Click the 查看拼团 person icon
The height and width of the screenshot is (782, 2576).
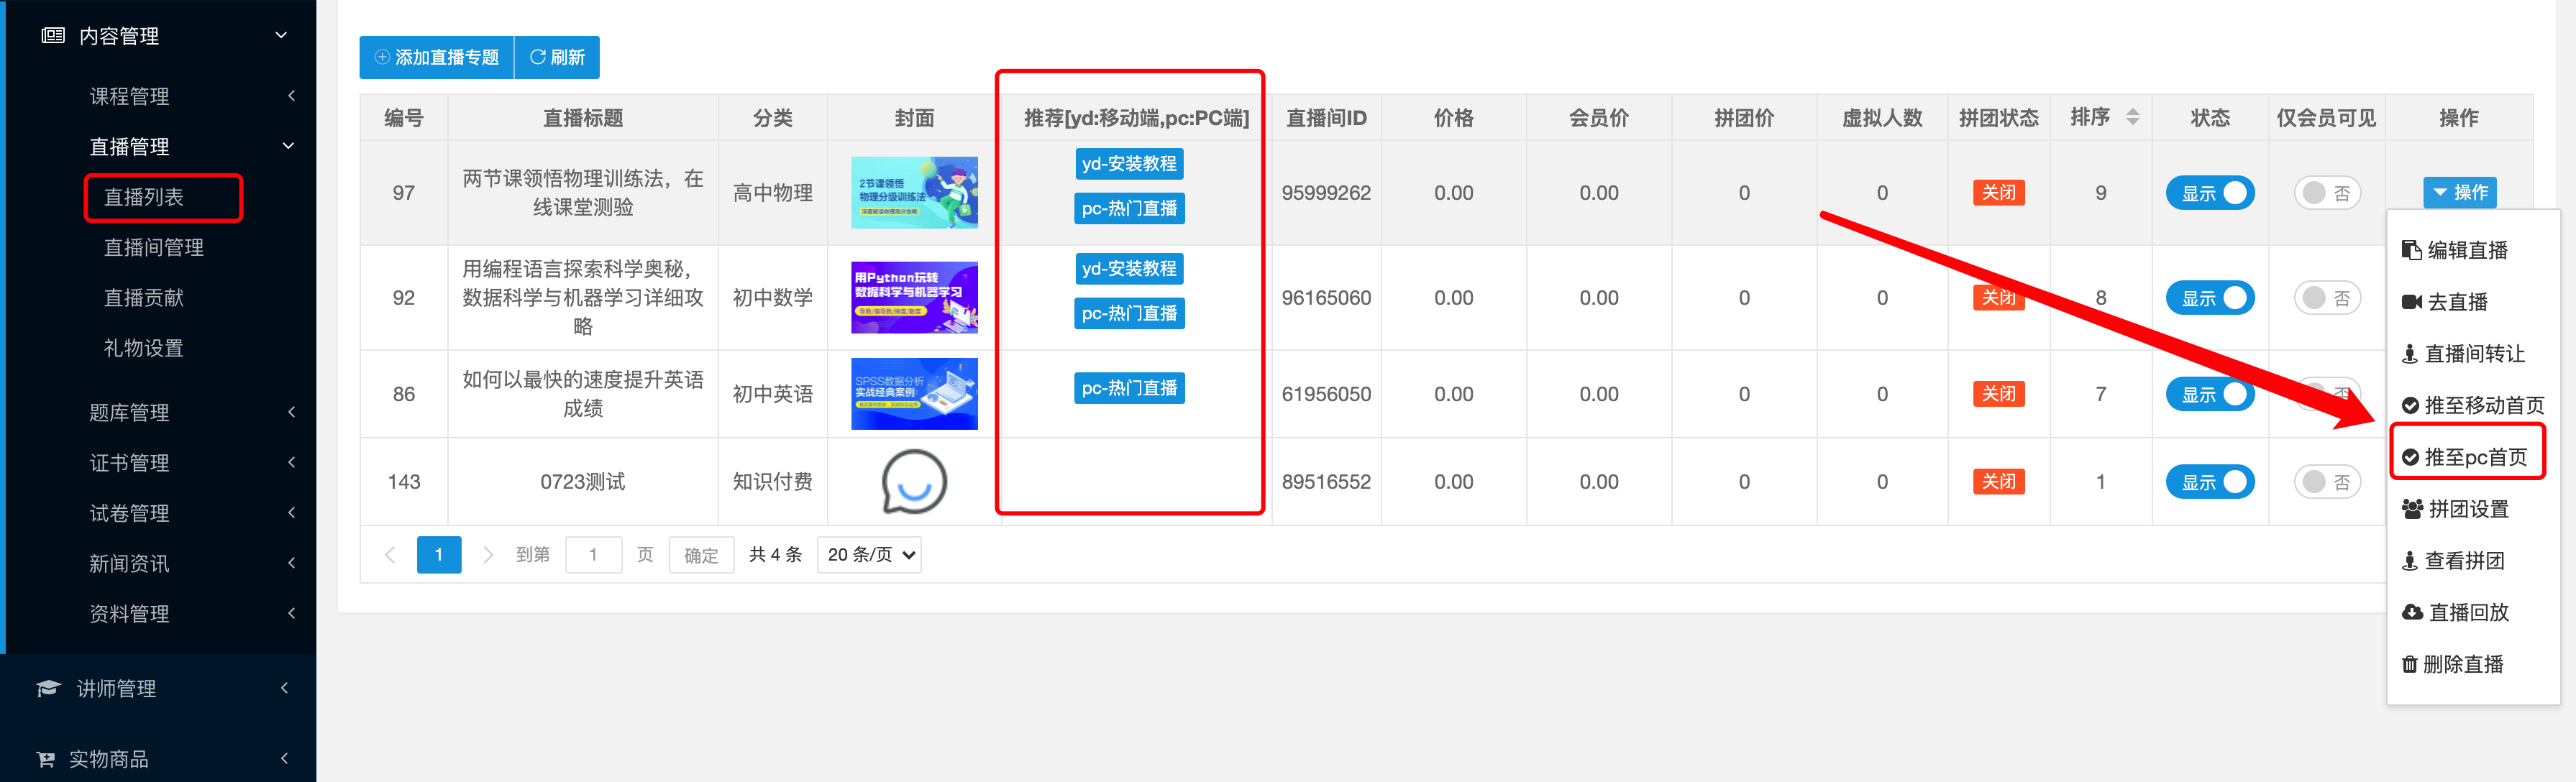2410,561
